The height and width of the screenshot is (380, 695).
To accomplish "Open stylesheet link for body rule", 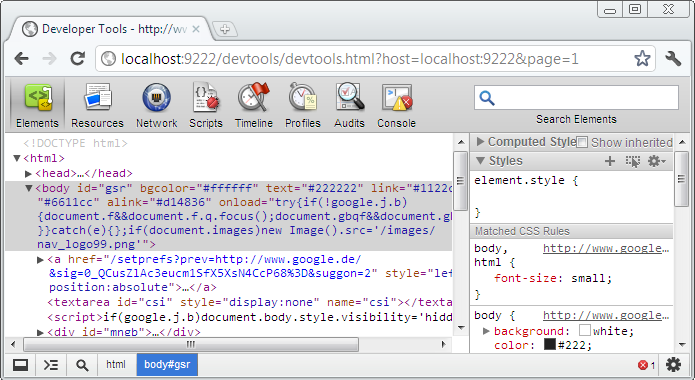I will point(605,315).
